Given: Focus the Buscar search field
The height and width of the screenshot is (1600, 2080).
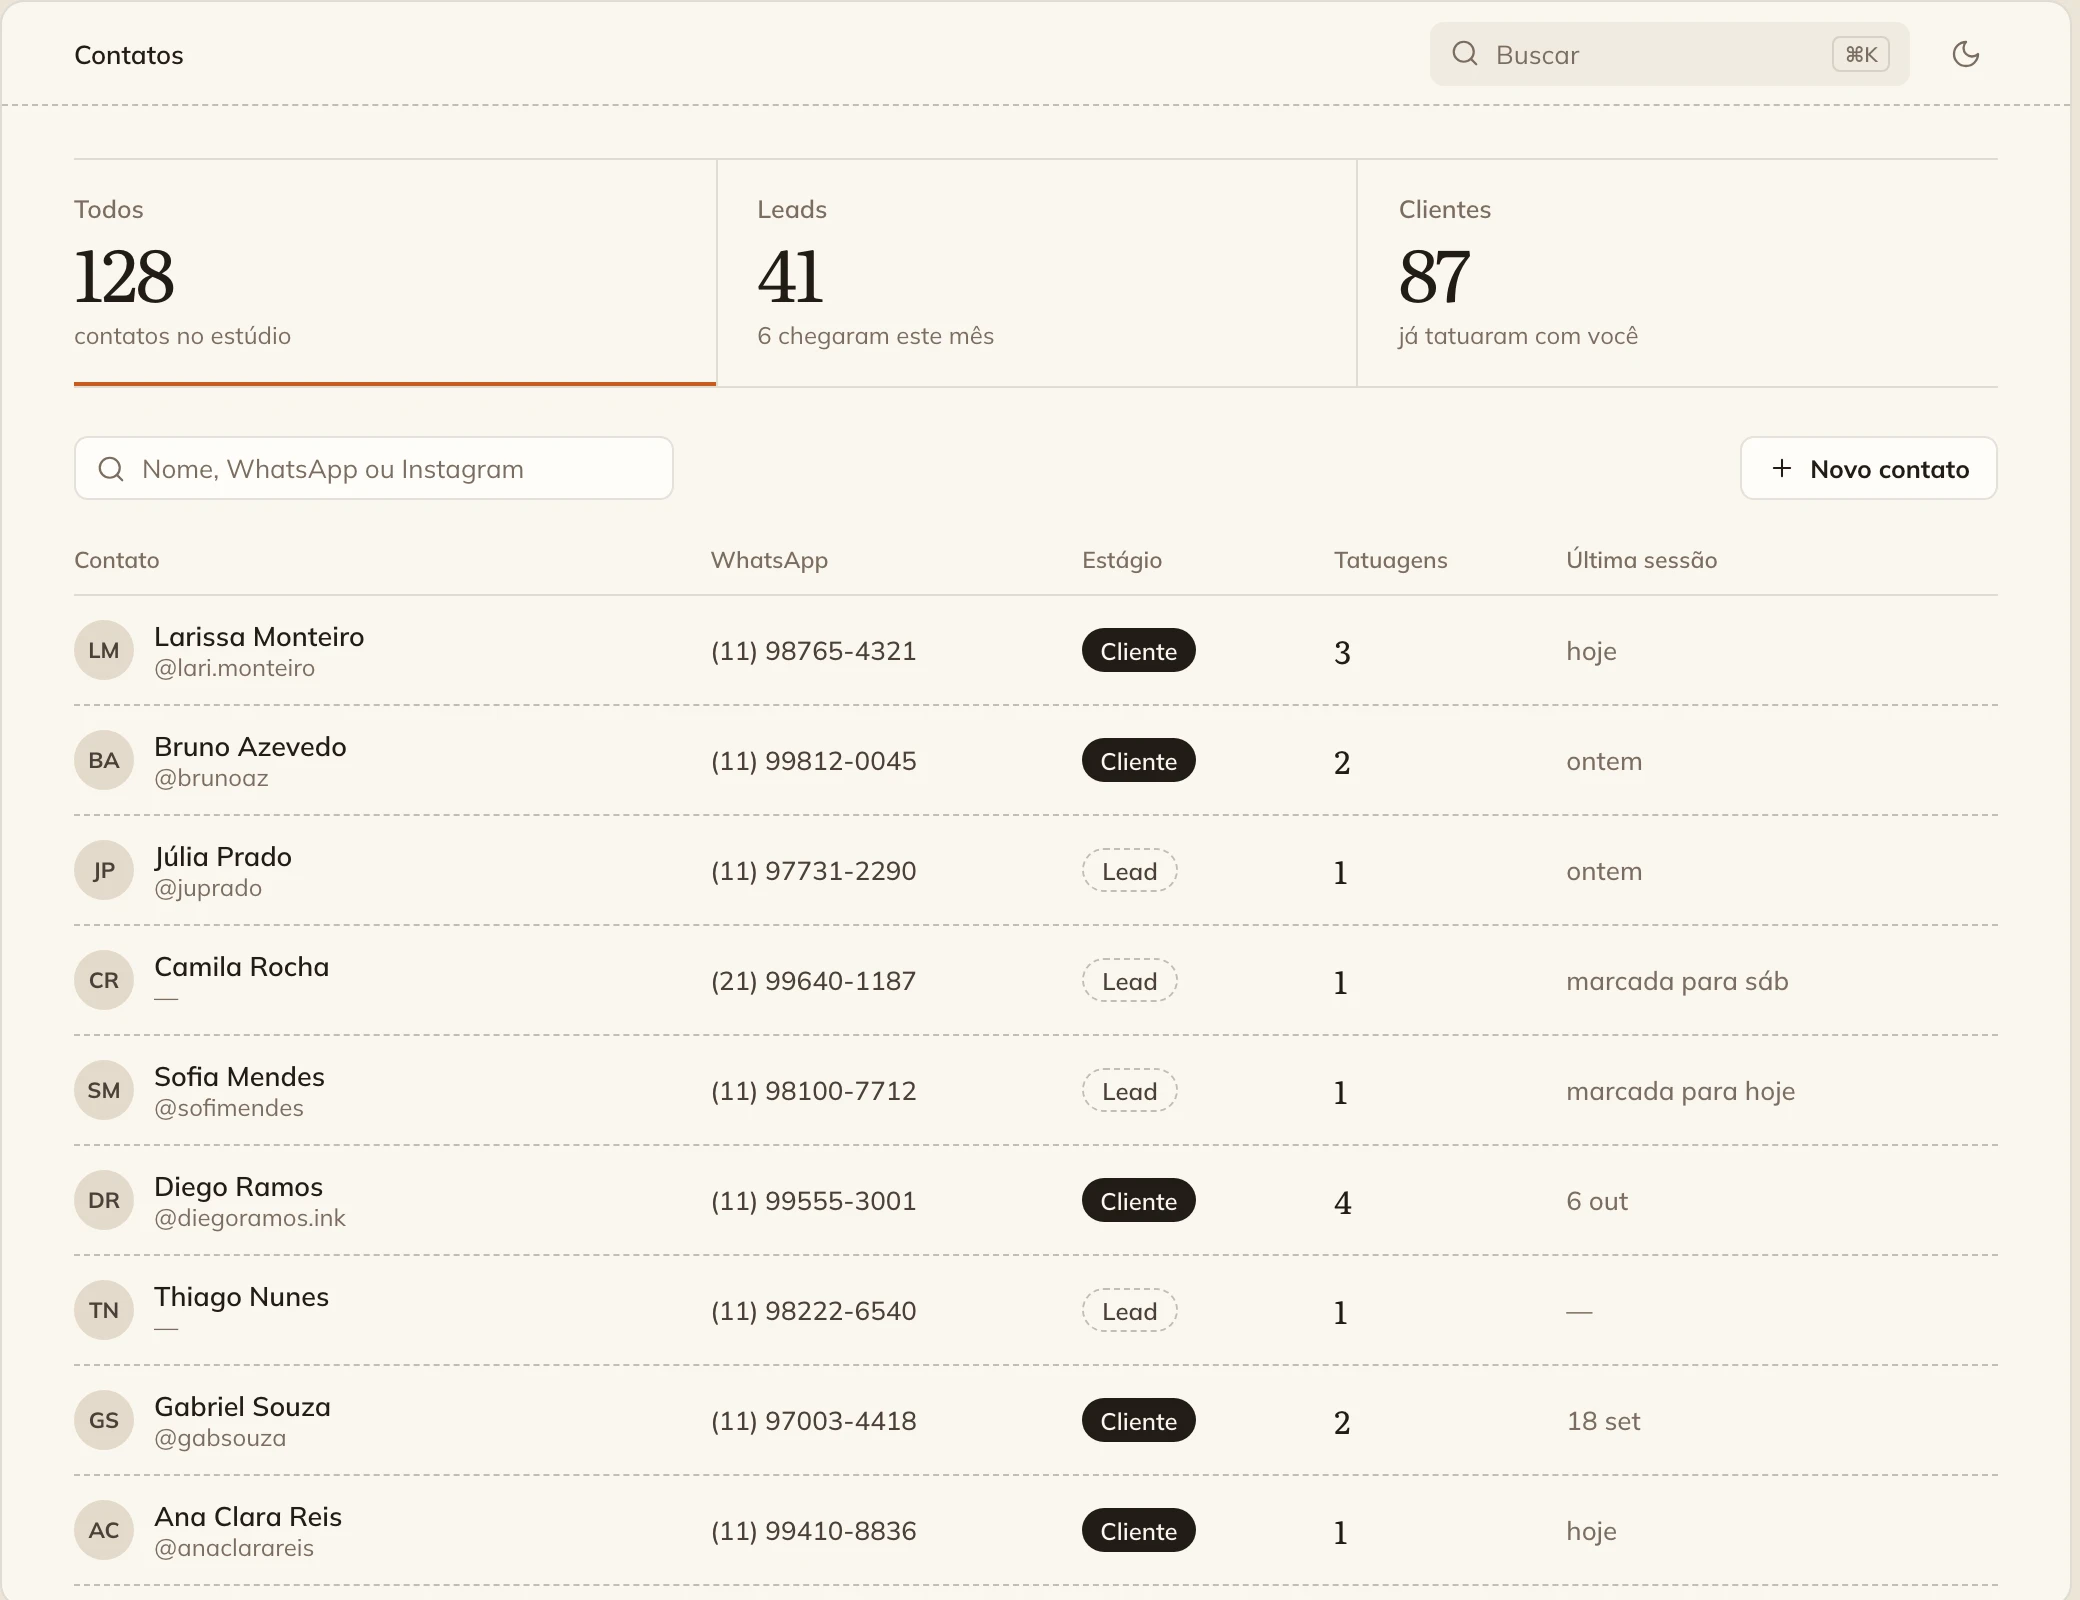Looking at the screenshot, I should point(1669,54).
